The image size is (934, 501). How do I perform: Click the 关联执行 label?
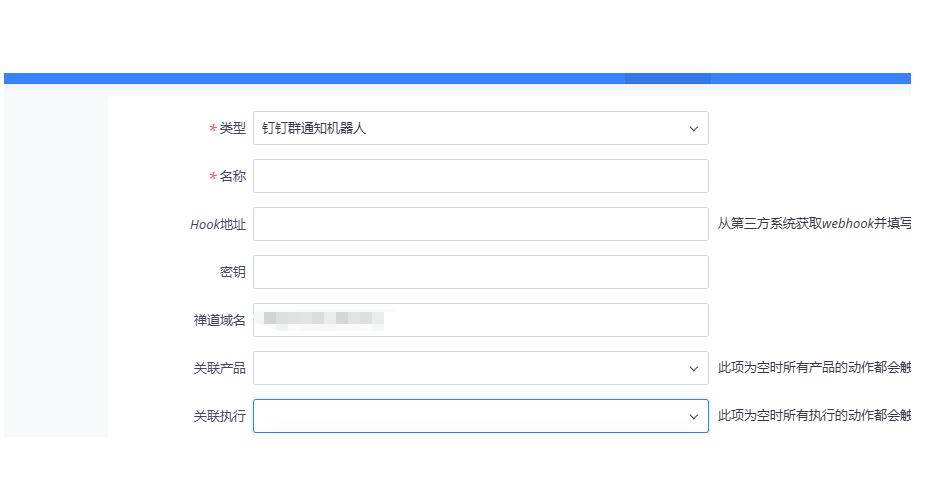[219, 416]
